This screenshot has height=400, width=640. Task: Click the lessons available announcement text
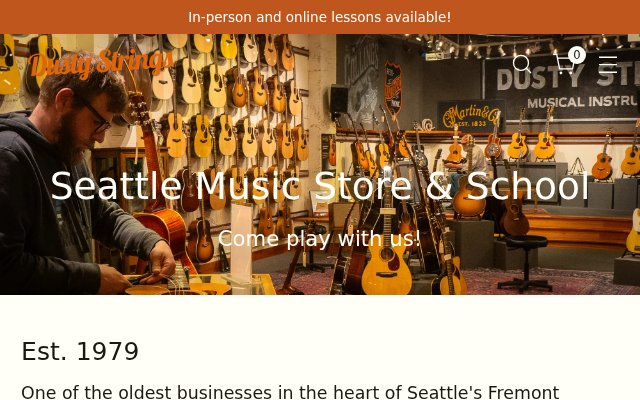tap(320, 17)
